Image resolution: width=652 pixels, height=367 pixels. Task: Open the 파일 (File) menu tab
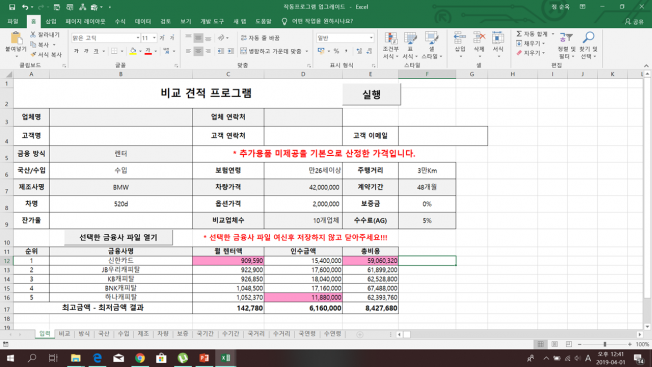pos(12,21)
